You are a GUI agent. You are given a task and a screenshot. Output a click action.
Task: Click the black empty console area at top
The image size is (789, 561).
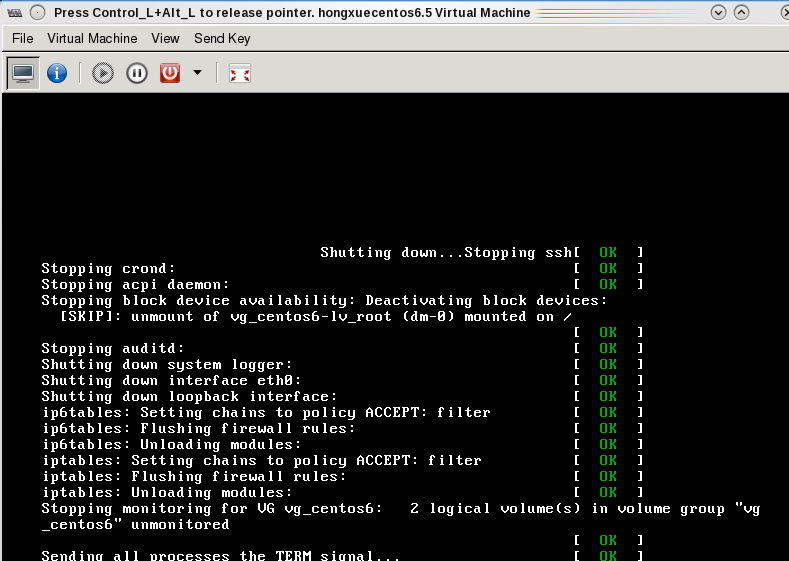[x=394, y=160]
